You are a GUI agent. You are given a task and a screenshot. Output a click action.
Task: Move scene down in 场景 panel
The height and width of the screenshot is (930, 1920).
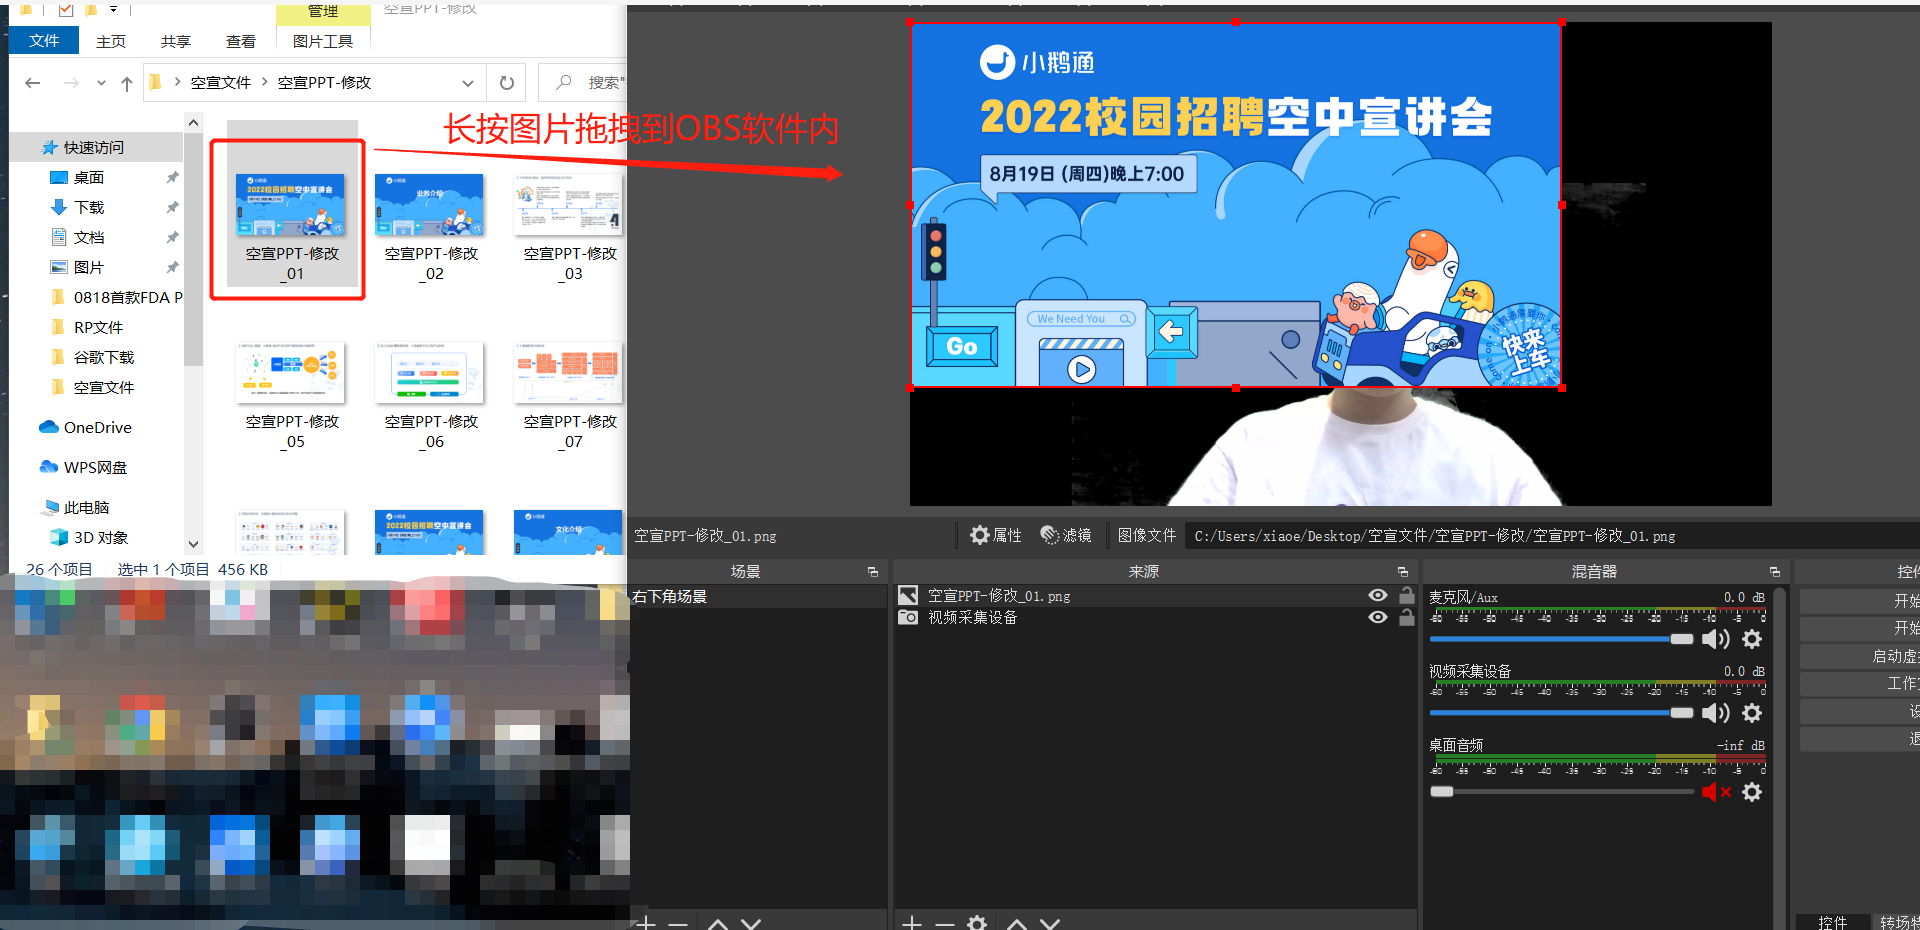tap(751, 923)
